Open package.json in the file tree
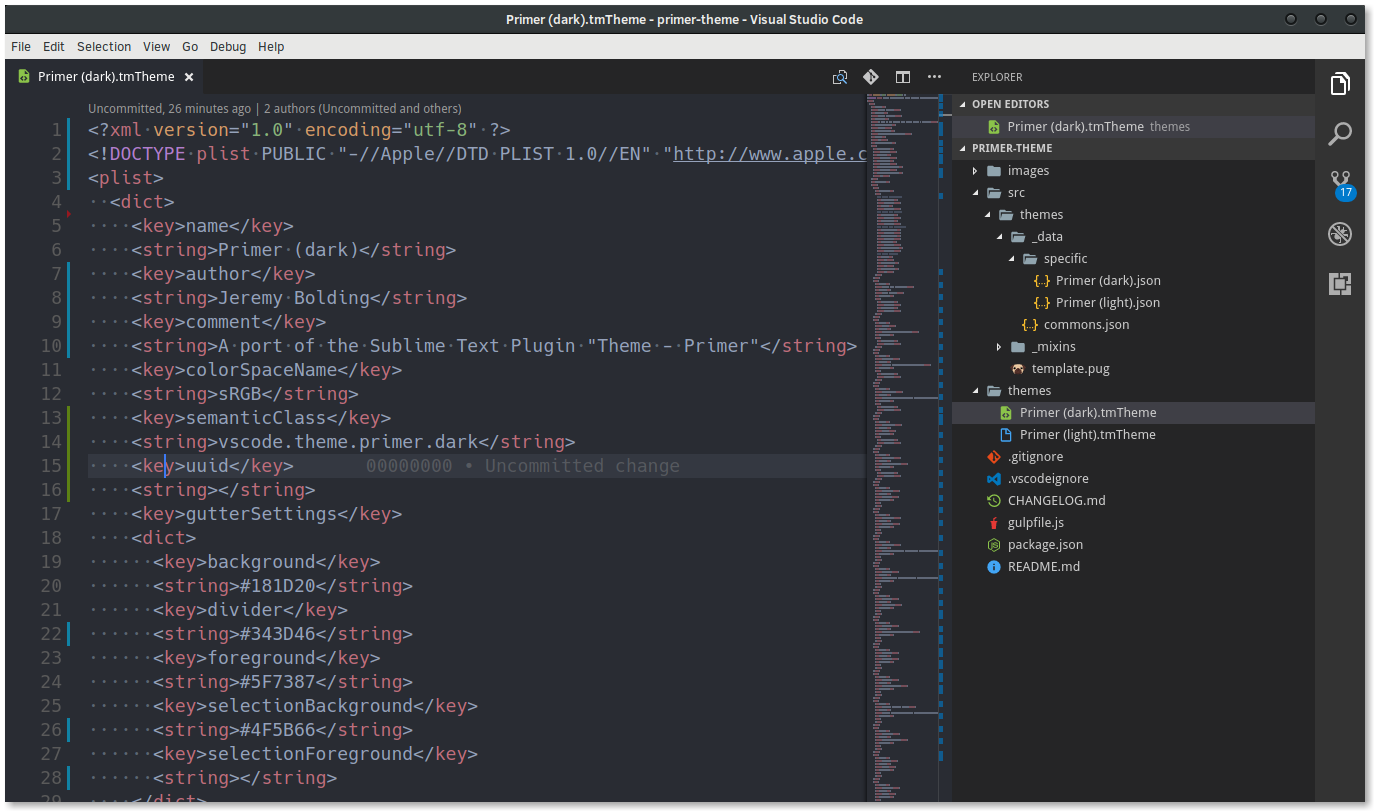The height and width of the screenshot is (811, 1374). 1045,545
